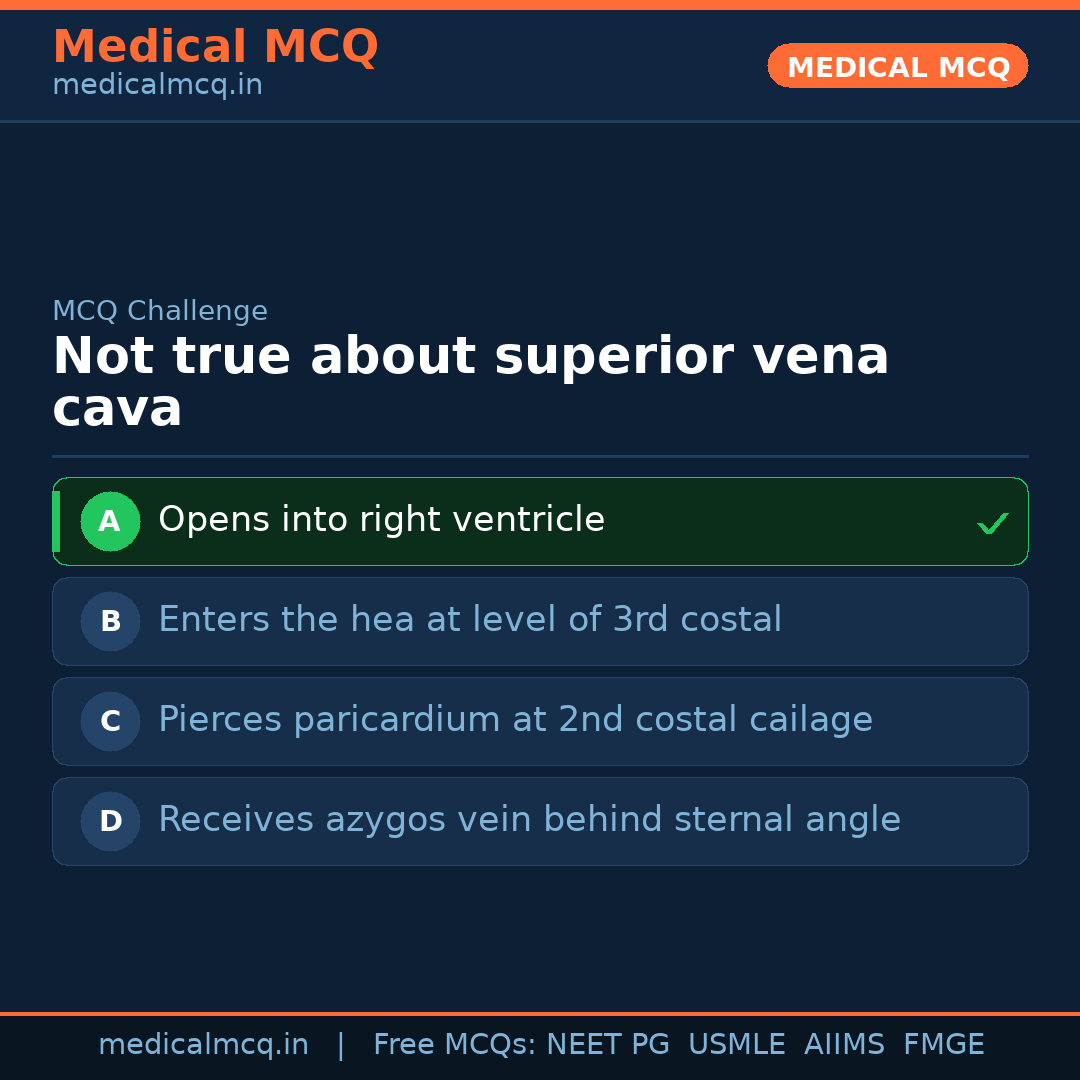Click the orange MEDICAL MCQ badge
Viewport: 1080px width, 1080px height.
(x=897, y=66)
